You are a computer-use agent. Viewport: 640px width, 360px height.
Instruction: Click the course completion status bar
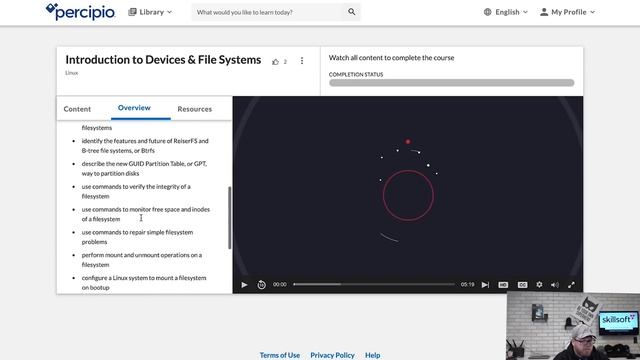coord(451,83)
